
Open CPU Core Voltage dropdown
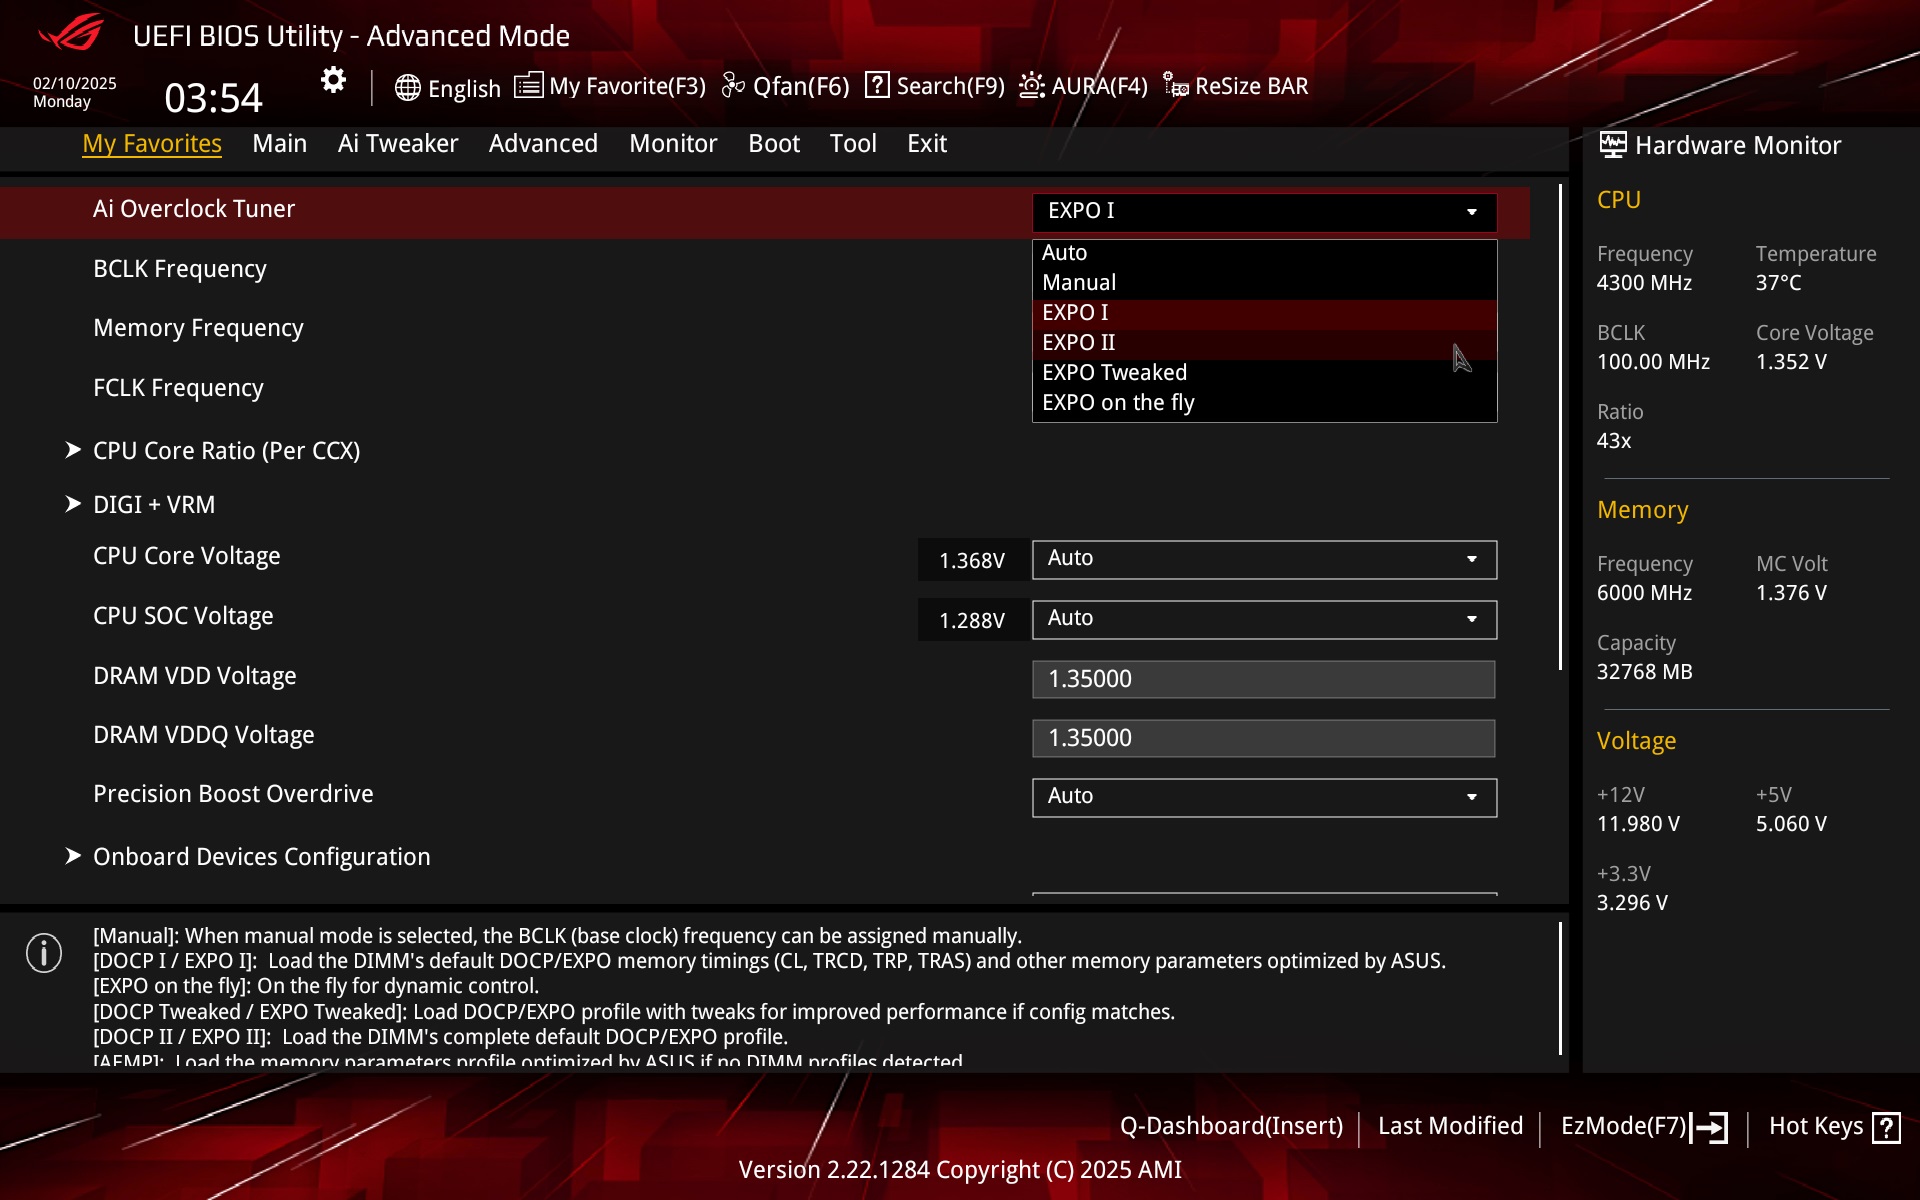point(1264,559)
